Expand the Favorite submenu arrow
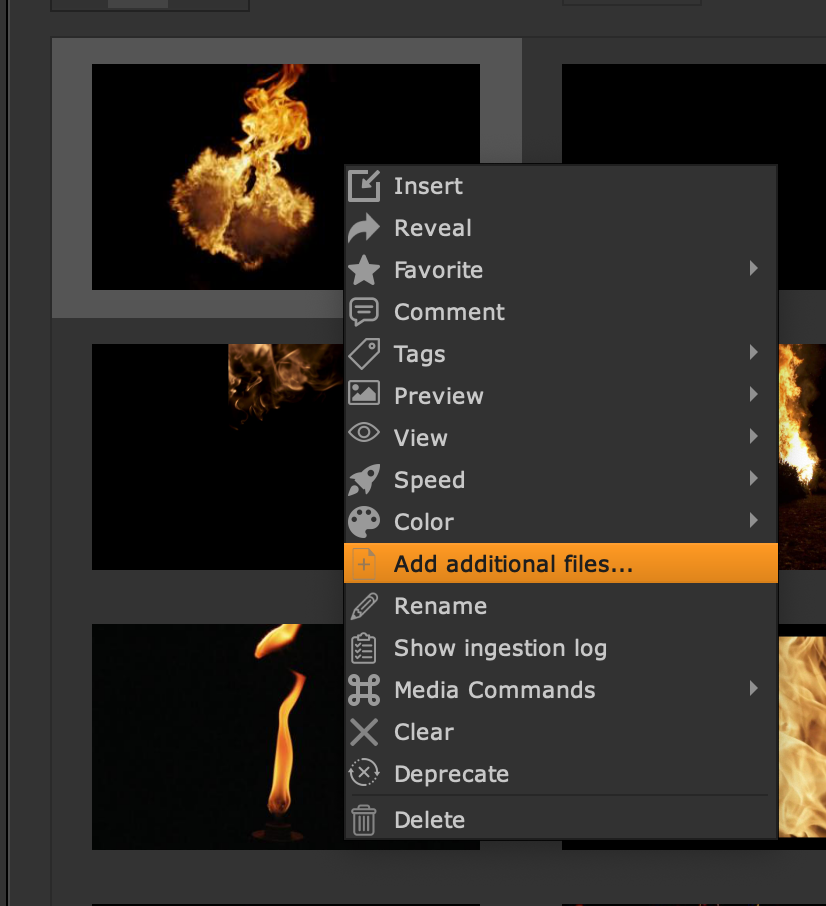This screenshot has height=906, width=826. point(753,269)
